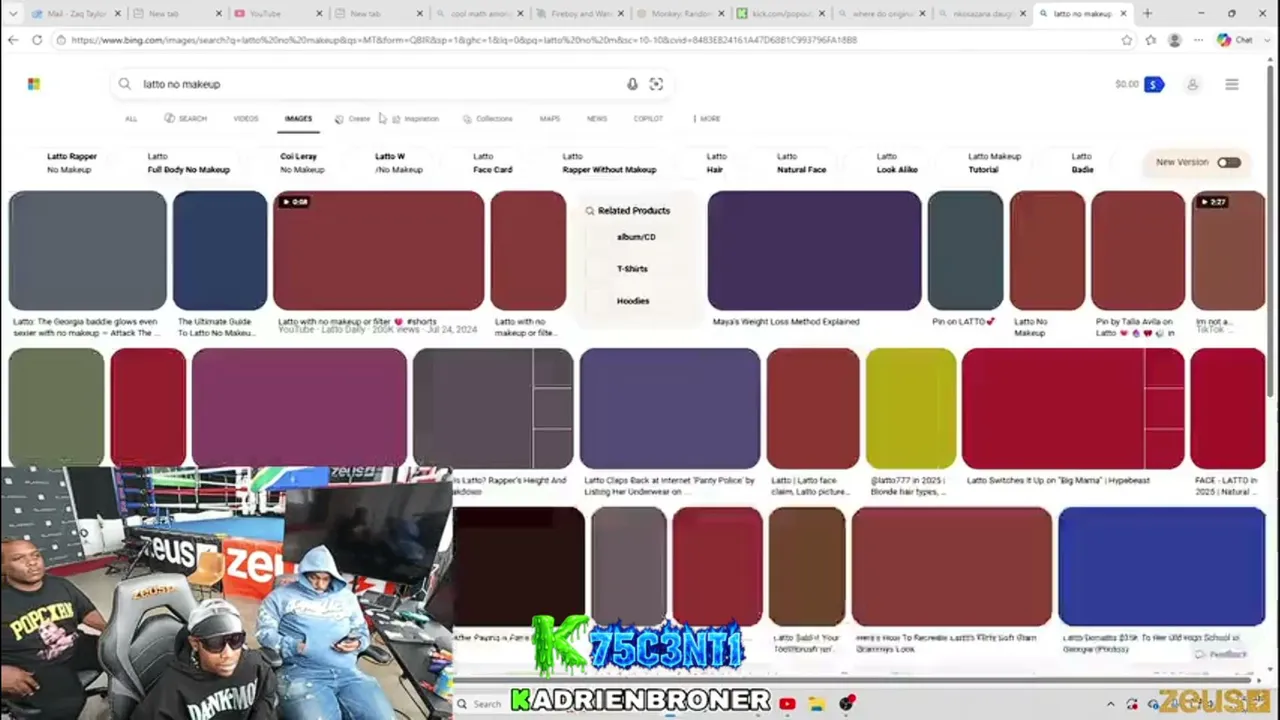
Task: Open browser favorites collection icon
Action: tap(1151, 40)
